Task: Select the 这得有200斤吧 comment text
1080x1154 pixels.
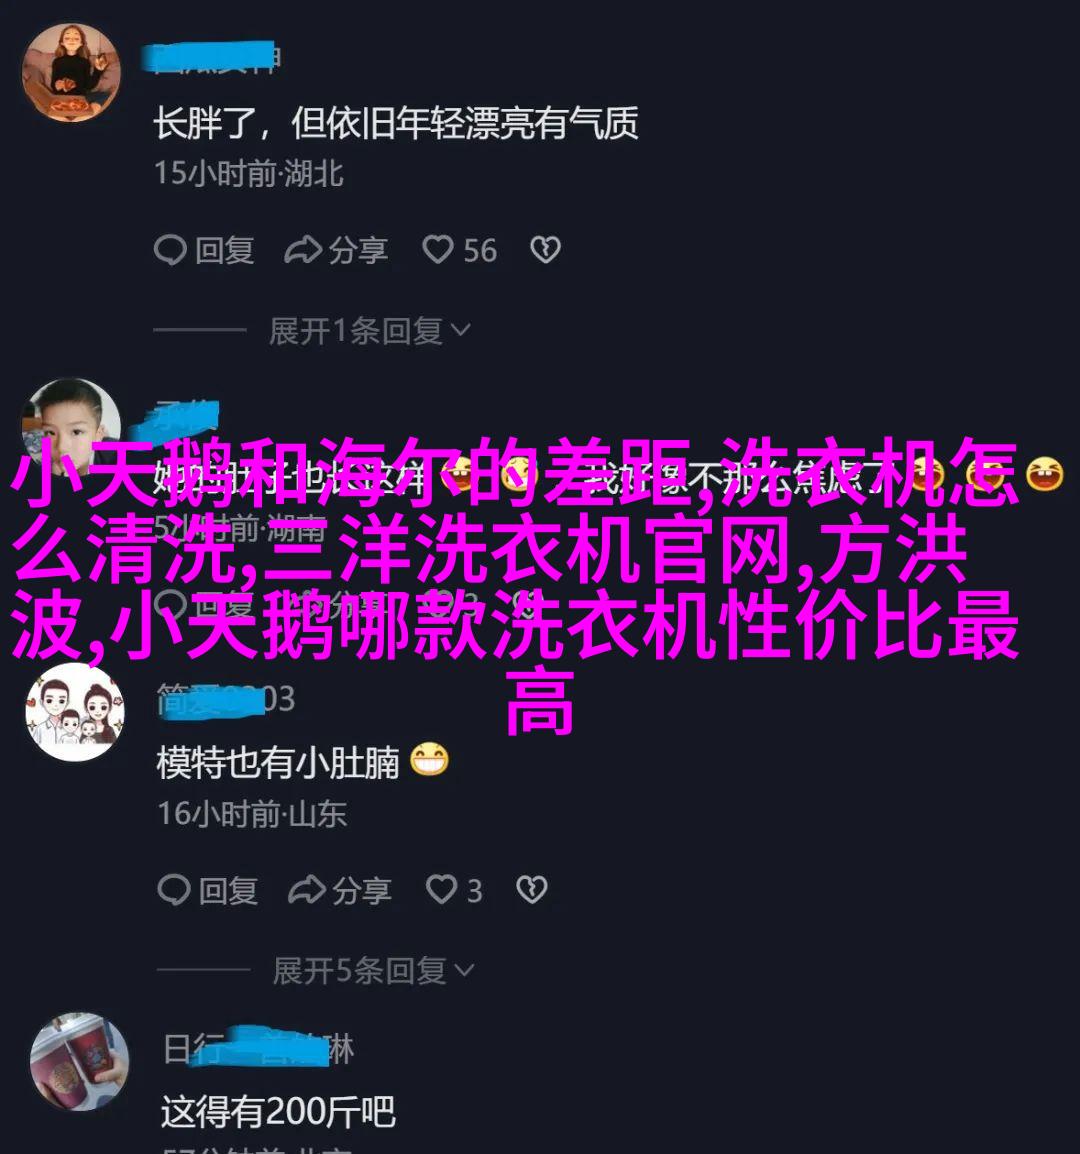Action: point(278,1111)
